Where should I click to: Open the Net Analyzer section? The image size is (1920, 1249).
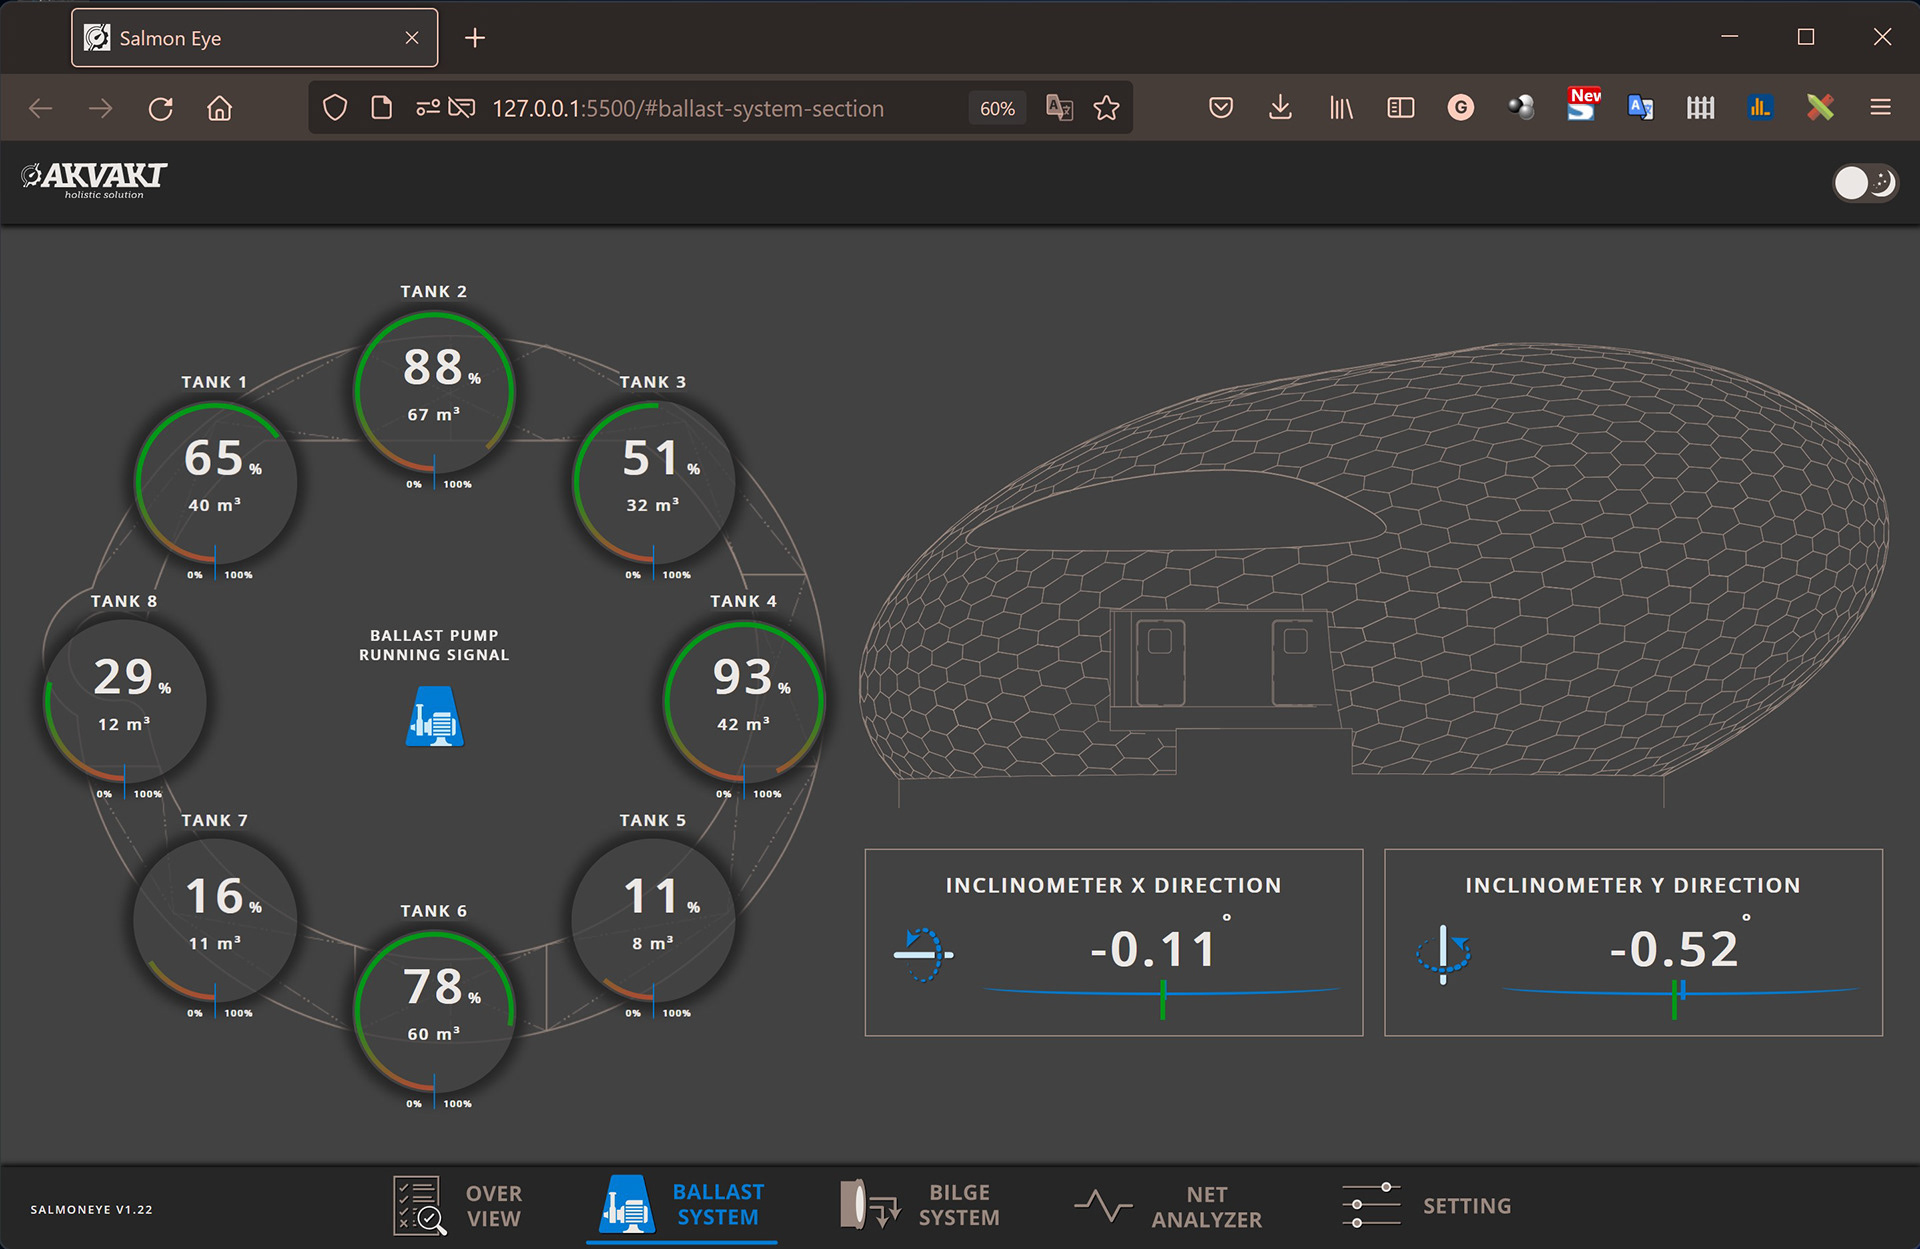[x=1168, y=1207]
